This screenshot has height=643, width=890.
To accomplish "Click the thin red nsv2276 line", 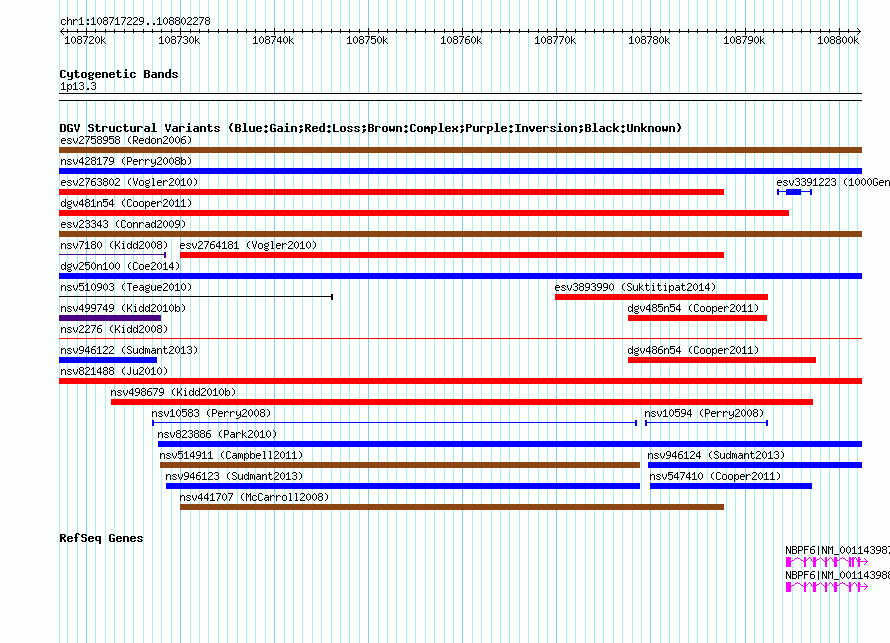I will (460, 339).
